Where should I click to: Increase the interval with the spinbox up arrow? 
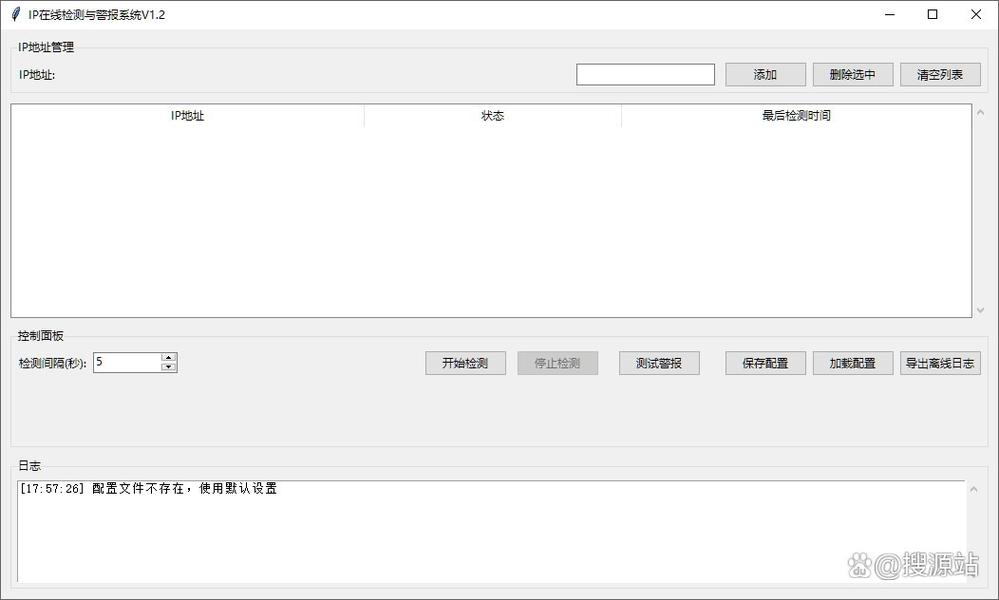pyautogui.click(x=168, y=357)
